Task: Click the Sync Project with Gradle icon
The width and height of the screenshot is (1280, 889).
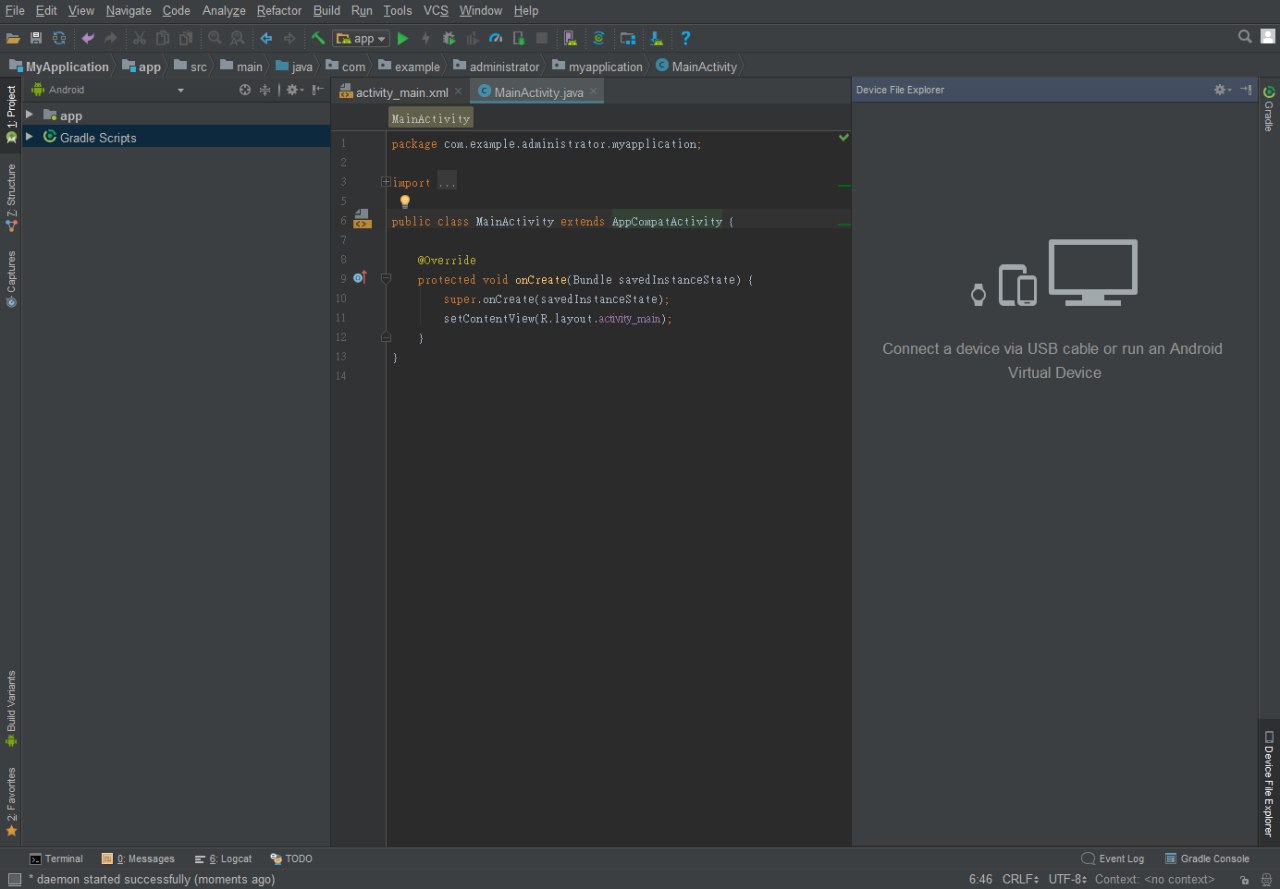Action: (599, 38)
